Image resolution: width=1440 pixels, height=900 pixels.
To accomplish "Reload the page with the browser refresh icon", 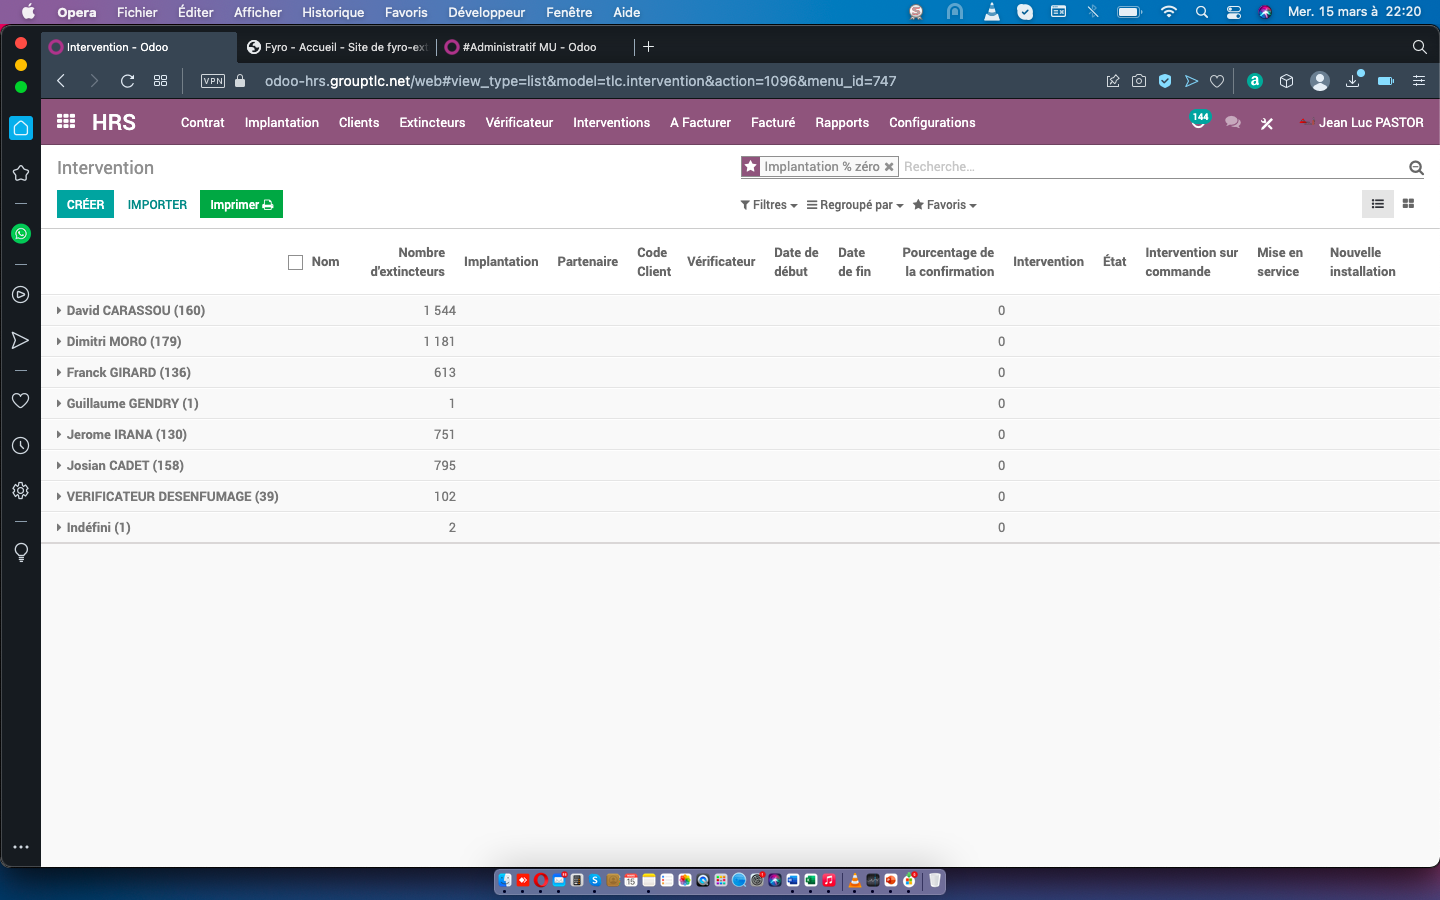I will 127,81.
